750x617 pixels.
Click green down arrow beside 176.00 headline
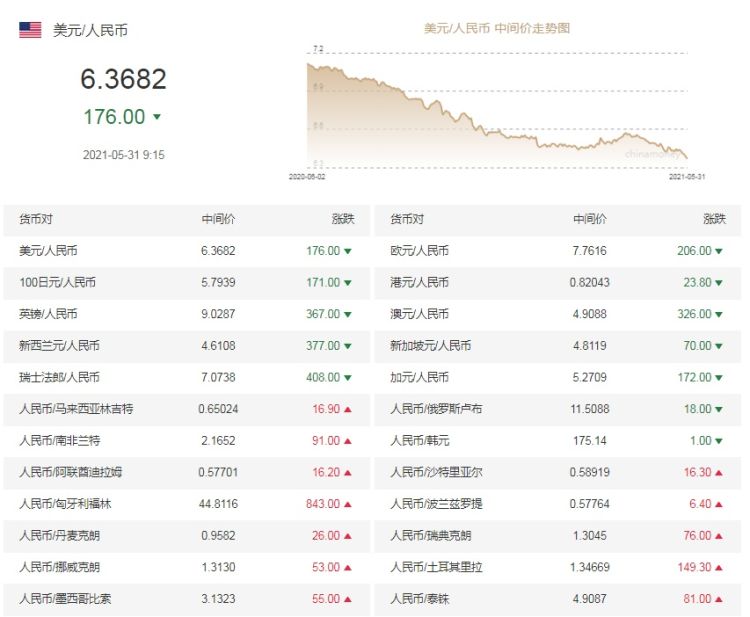pos(157,117)
